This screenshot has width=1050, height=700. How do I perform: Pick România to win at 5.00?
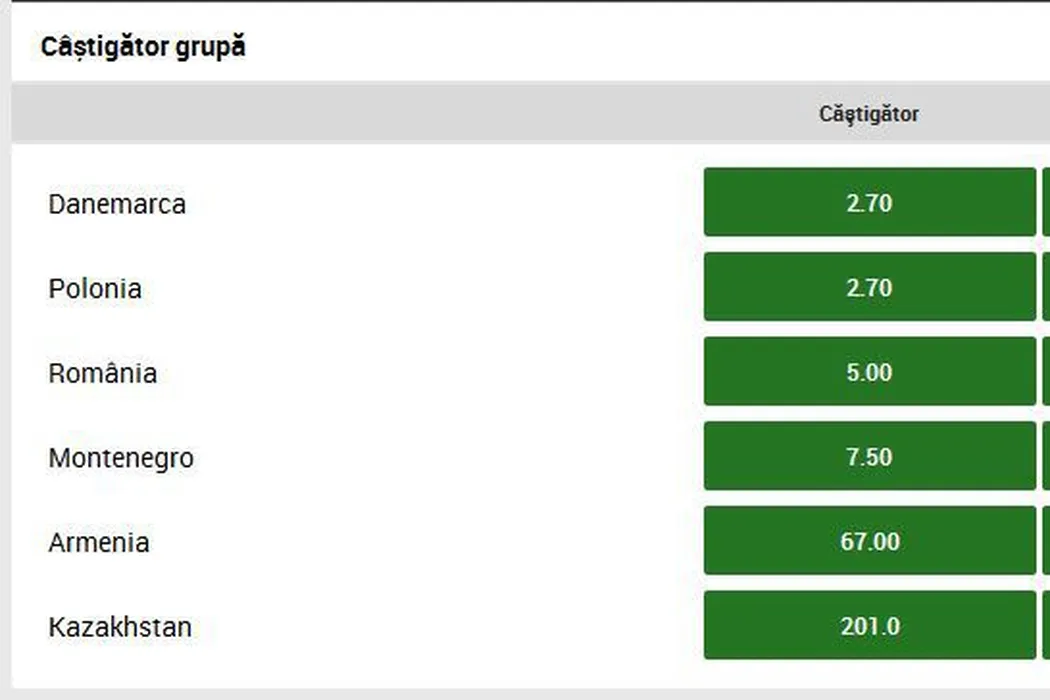[869, 372]
